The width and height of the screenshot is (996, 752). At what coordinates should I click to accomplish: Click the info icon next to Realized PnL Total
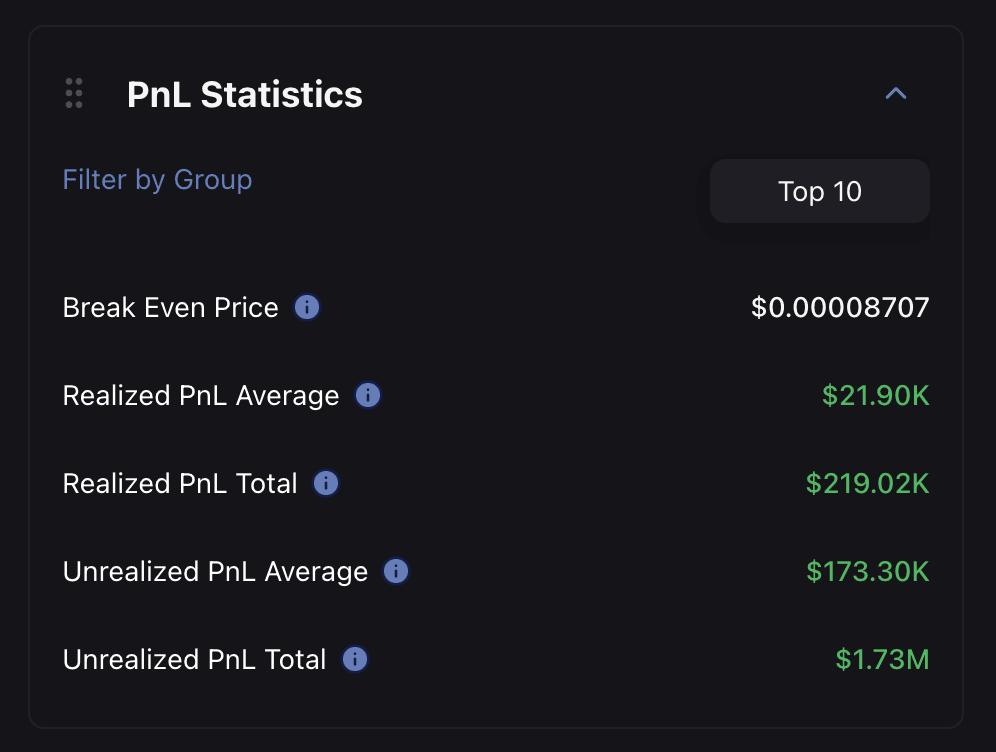point(324,484)
